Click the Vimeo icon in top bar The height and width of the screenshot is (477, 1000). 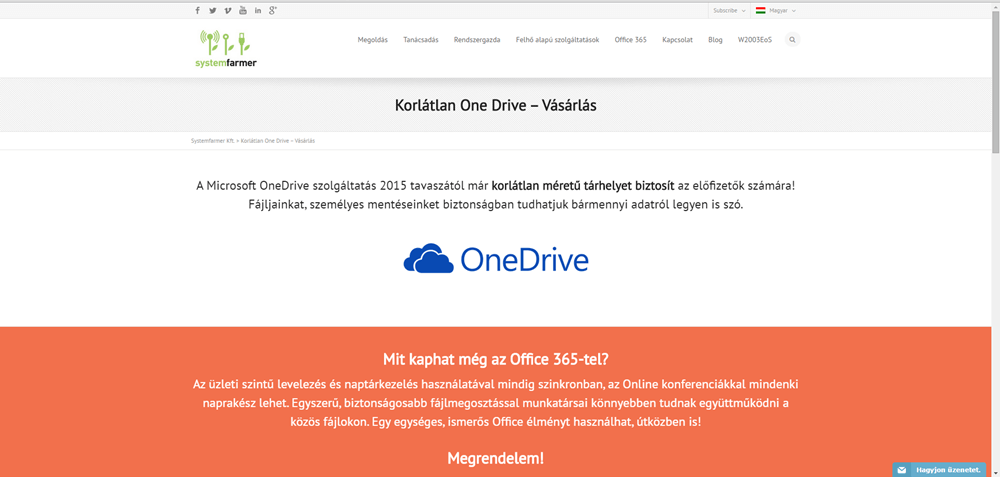coord(228,10)
